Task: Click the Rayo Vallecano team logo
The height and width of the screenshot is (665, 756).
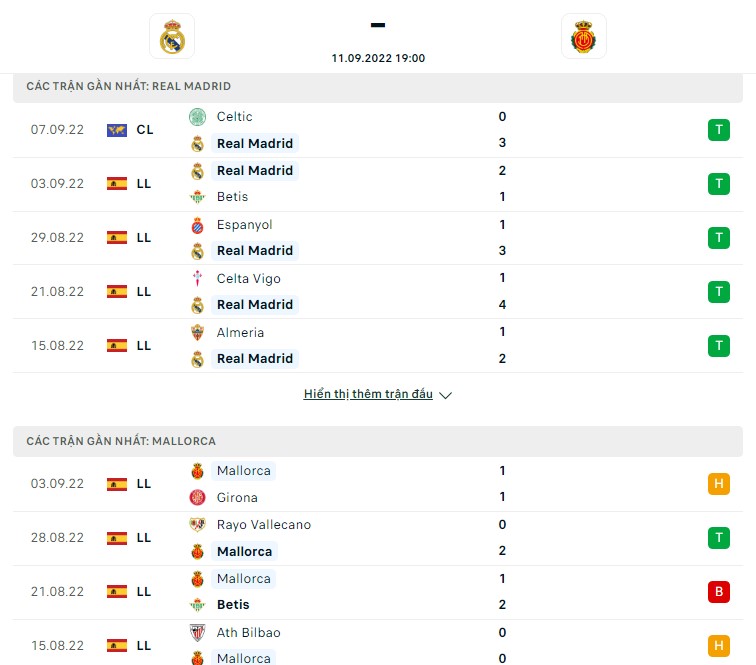Action: (197, 524)
